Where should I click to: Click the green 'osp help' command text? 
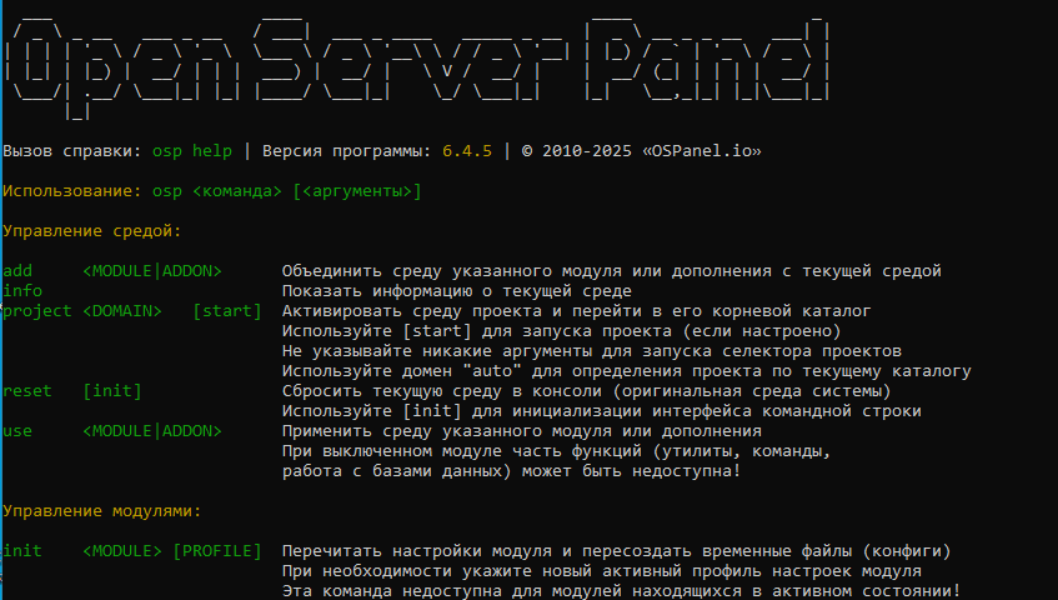coord(192,151)
